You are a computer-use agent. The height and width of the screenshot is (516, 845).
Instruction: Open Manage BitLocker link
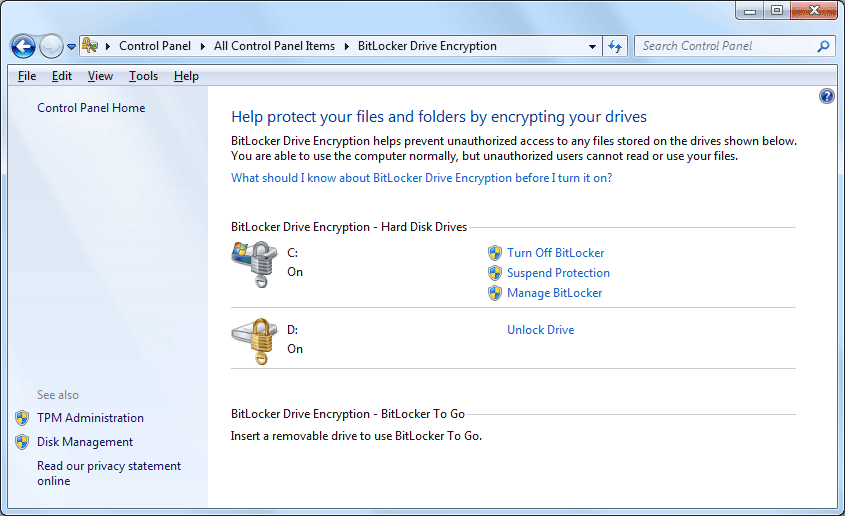pos(555,292)
